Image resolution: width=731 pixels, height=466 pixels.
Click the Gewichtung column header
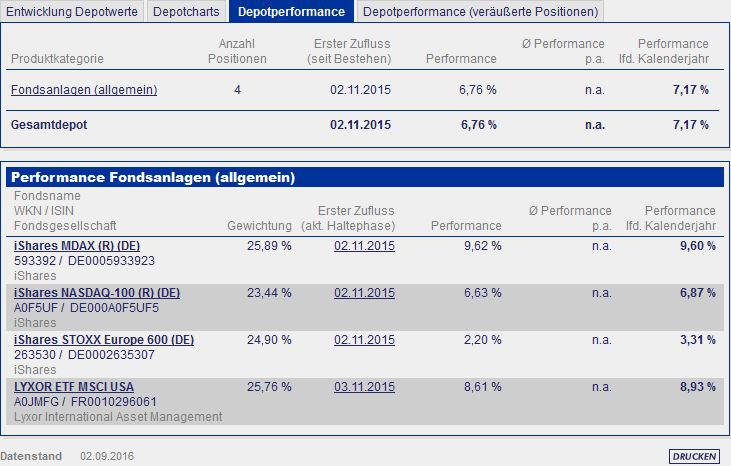pos(259,226)
